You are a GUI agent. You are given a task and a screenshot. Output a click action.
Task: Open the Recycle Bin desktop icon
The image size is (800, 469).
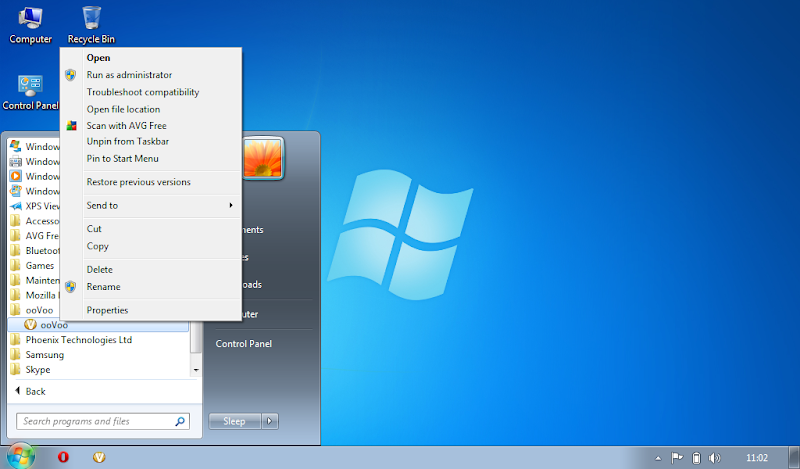[x=91, y=24]
